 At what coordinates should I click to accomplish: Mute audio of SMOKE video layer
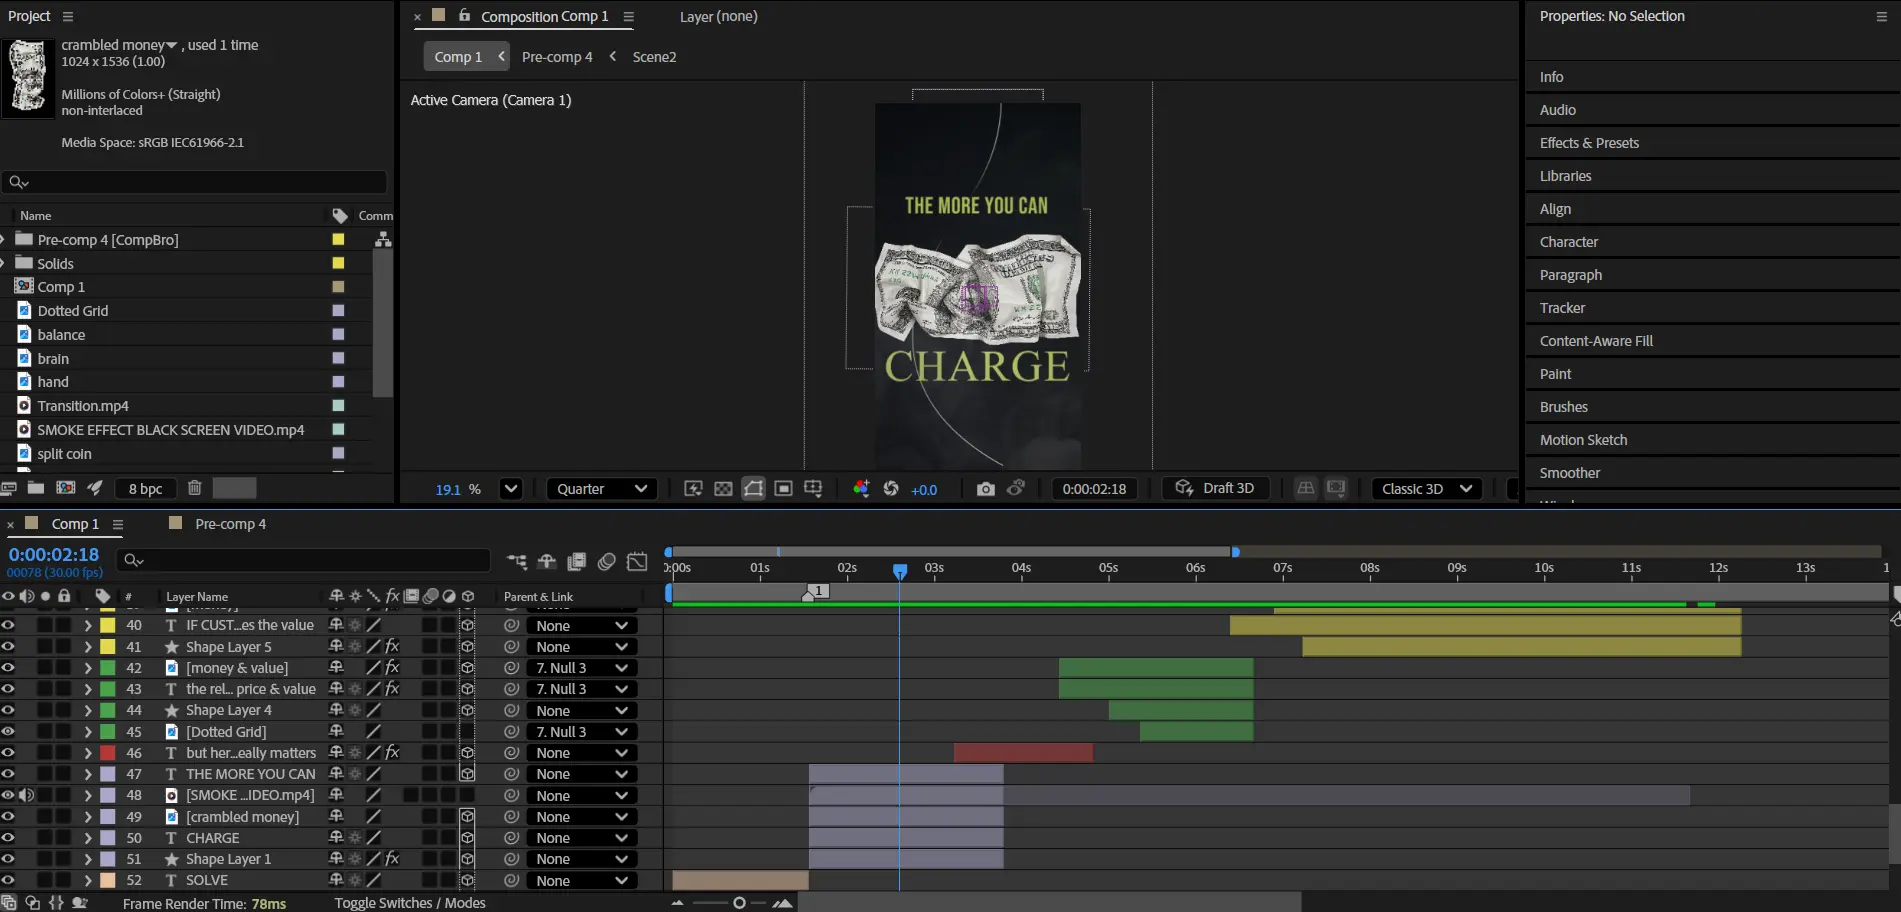tap(27, 796)
